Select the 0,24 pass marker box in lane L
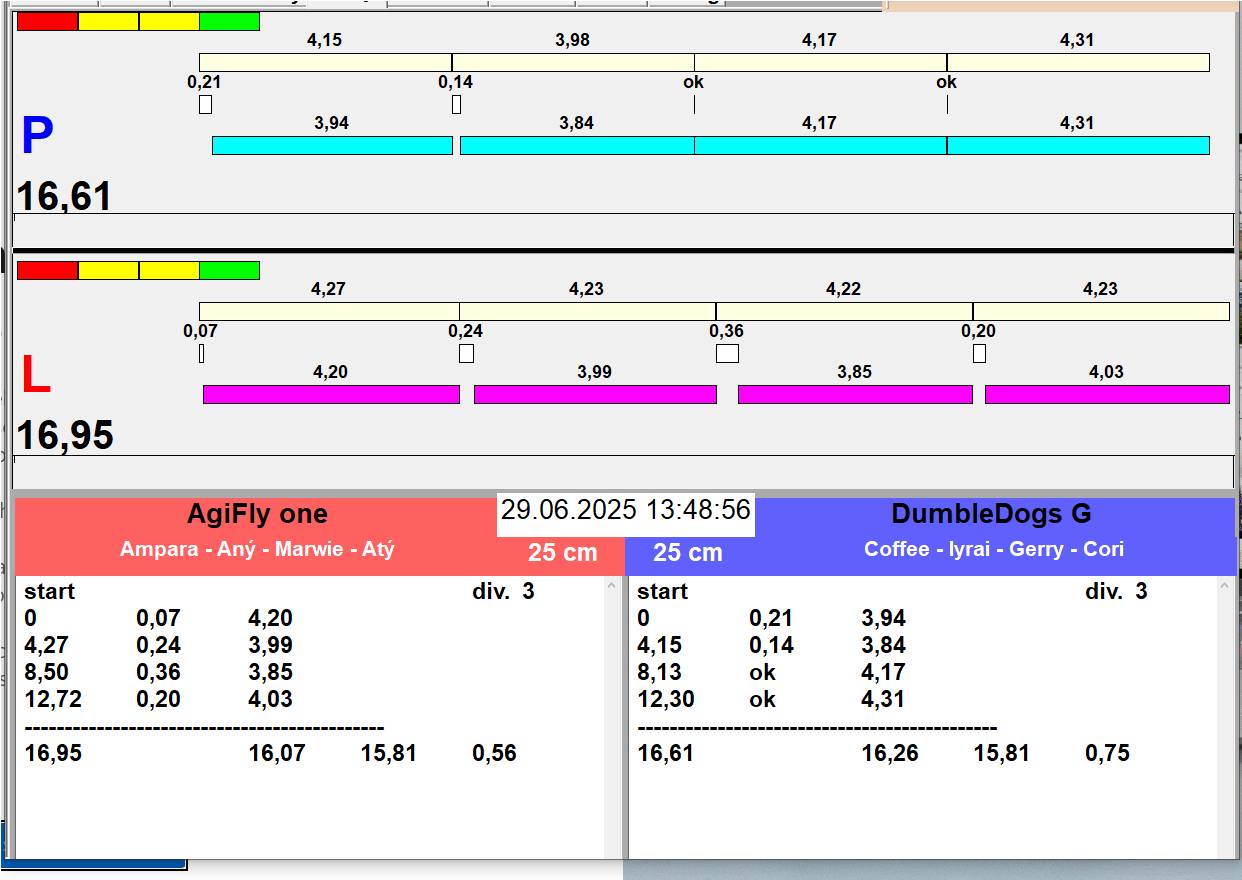The height and width of the screenshot is (880, 1242). coord(466,353)
